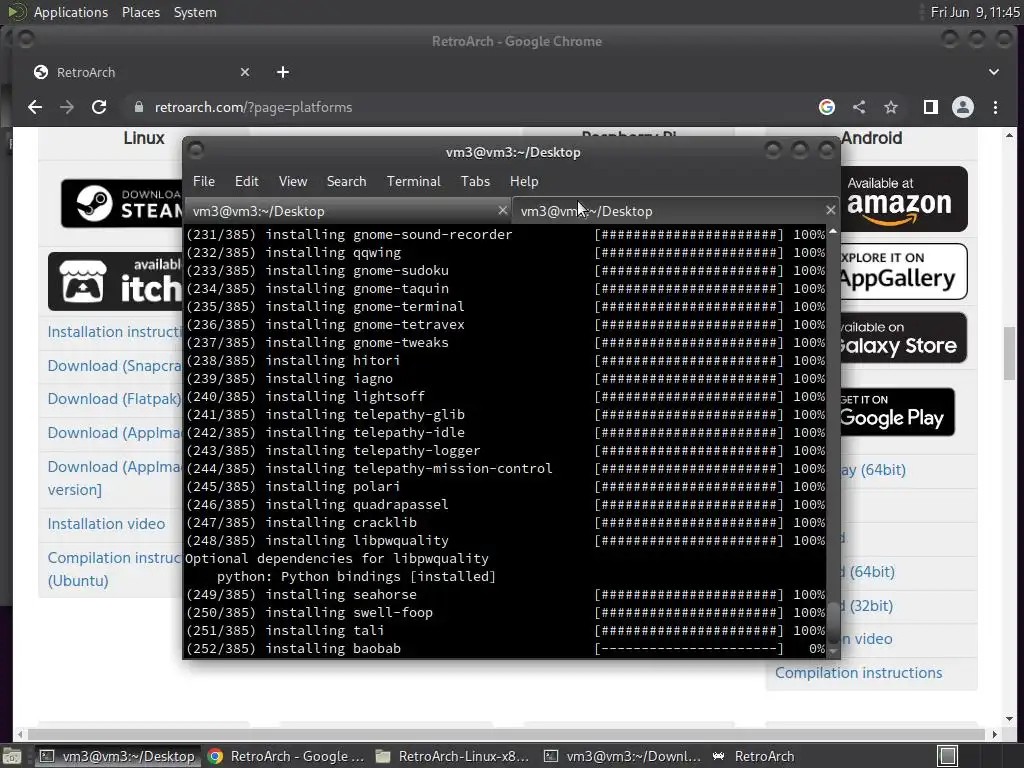Open the itch.io badge
The height and width of the screenshot is (768, 1024).
(115, 281)
